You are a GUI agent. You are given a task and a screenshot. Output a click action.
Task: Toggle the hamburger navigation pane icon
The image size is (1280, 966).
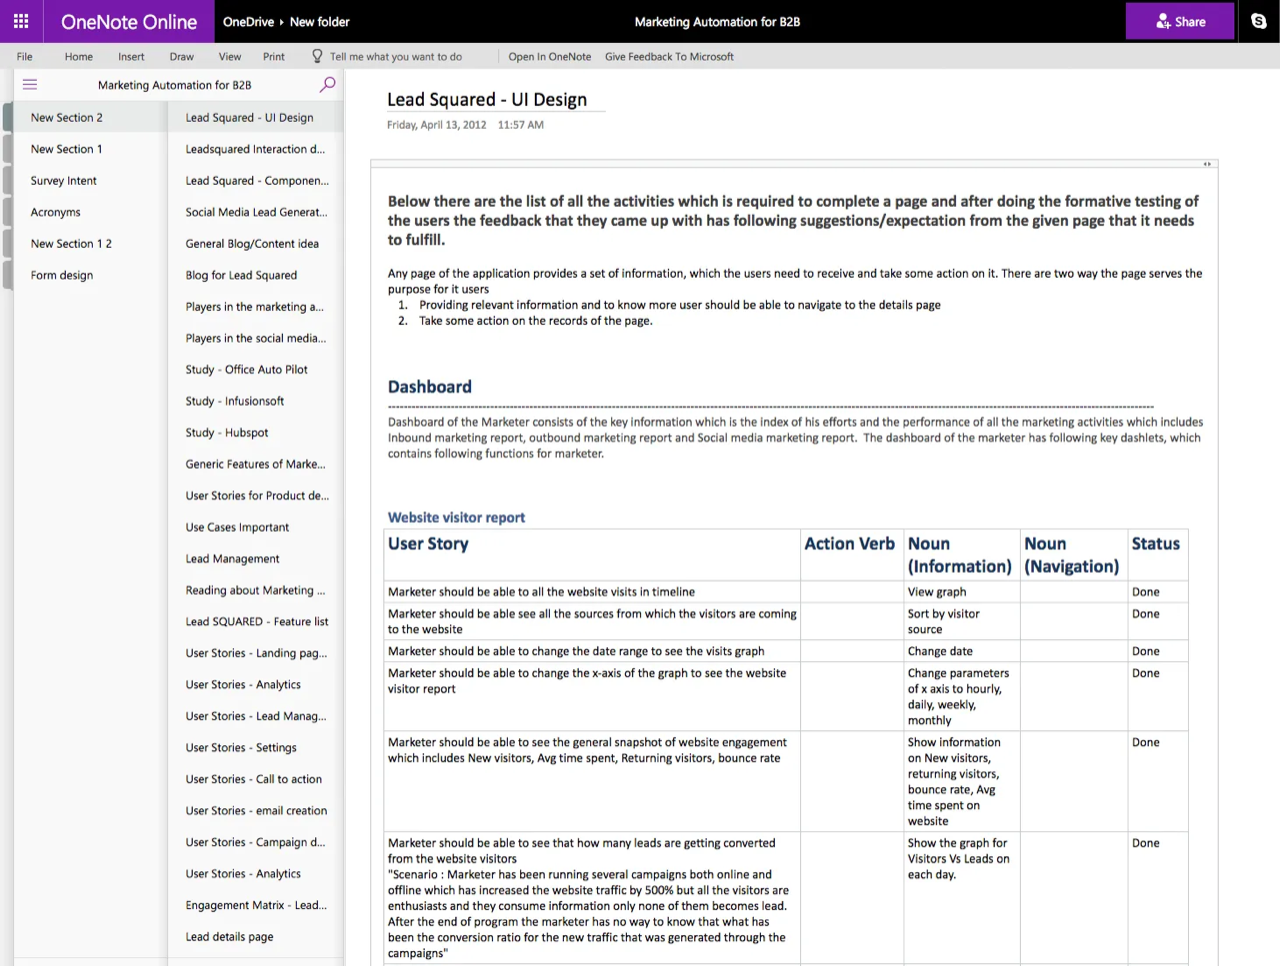(30, 85)
